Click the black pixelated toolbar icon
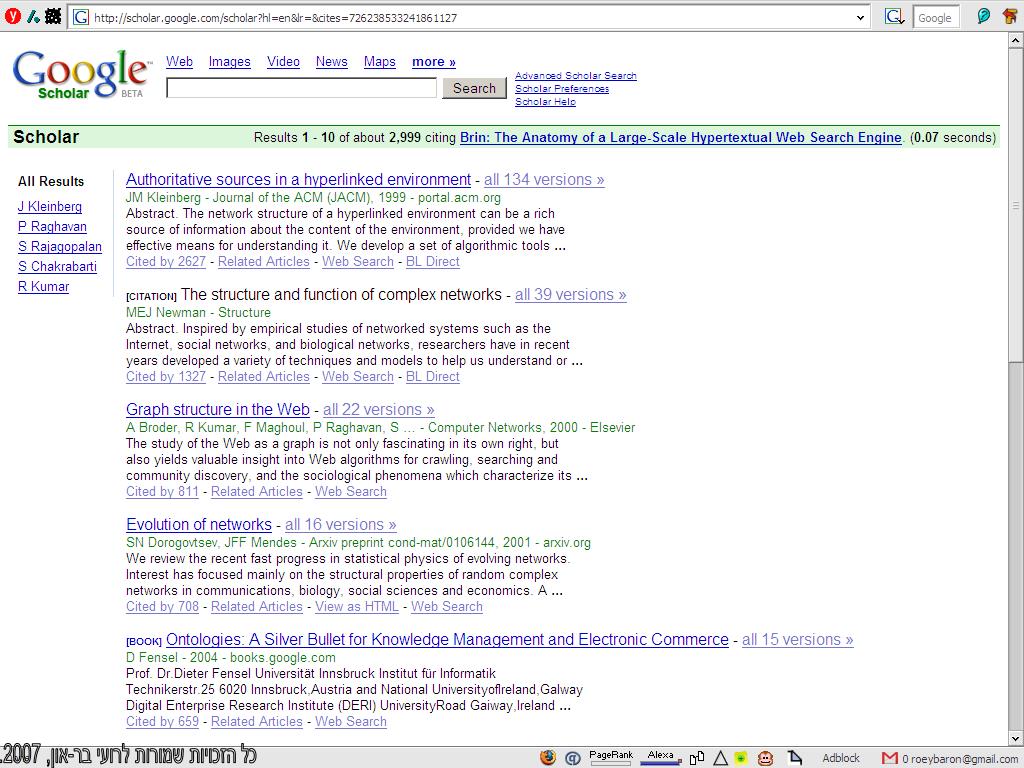1024x768 pixels. point(53,16)
